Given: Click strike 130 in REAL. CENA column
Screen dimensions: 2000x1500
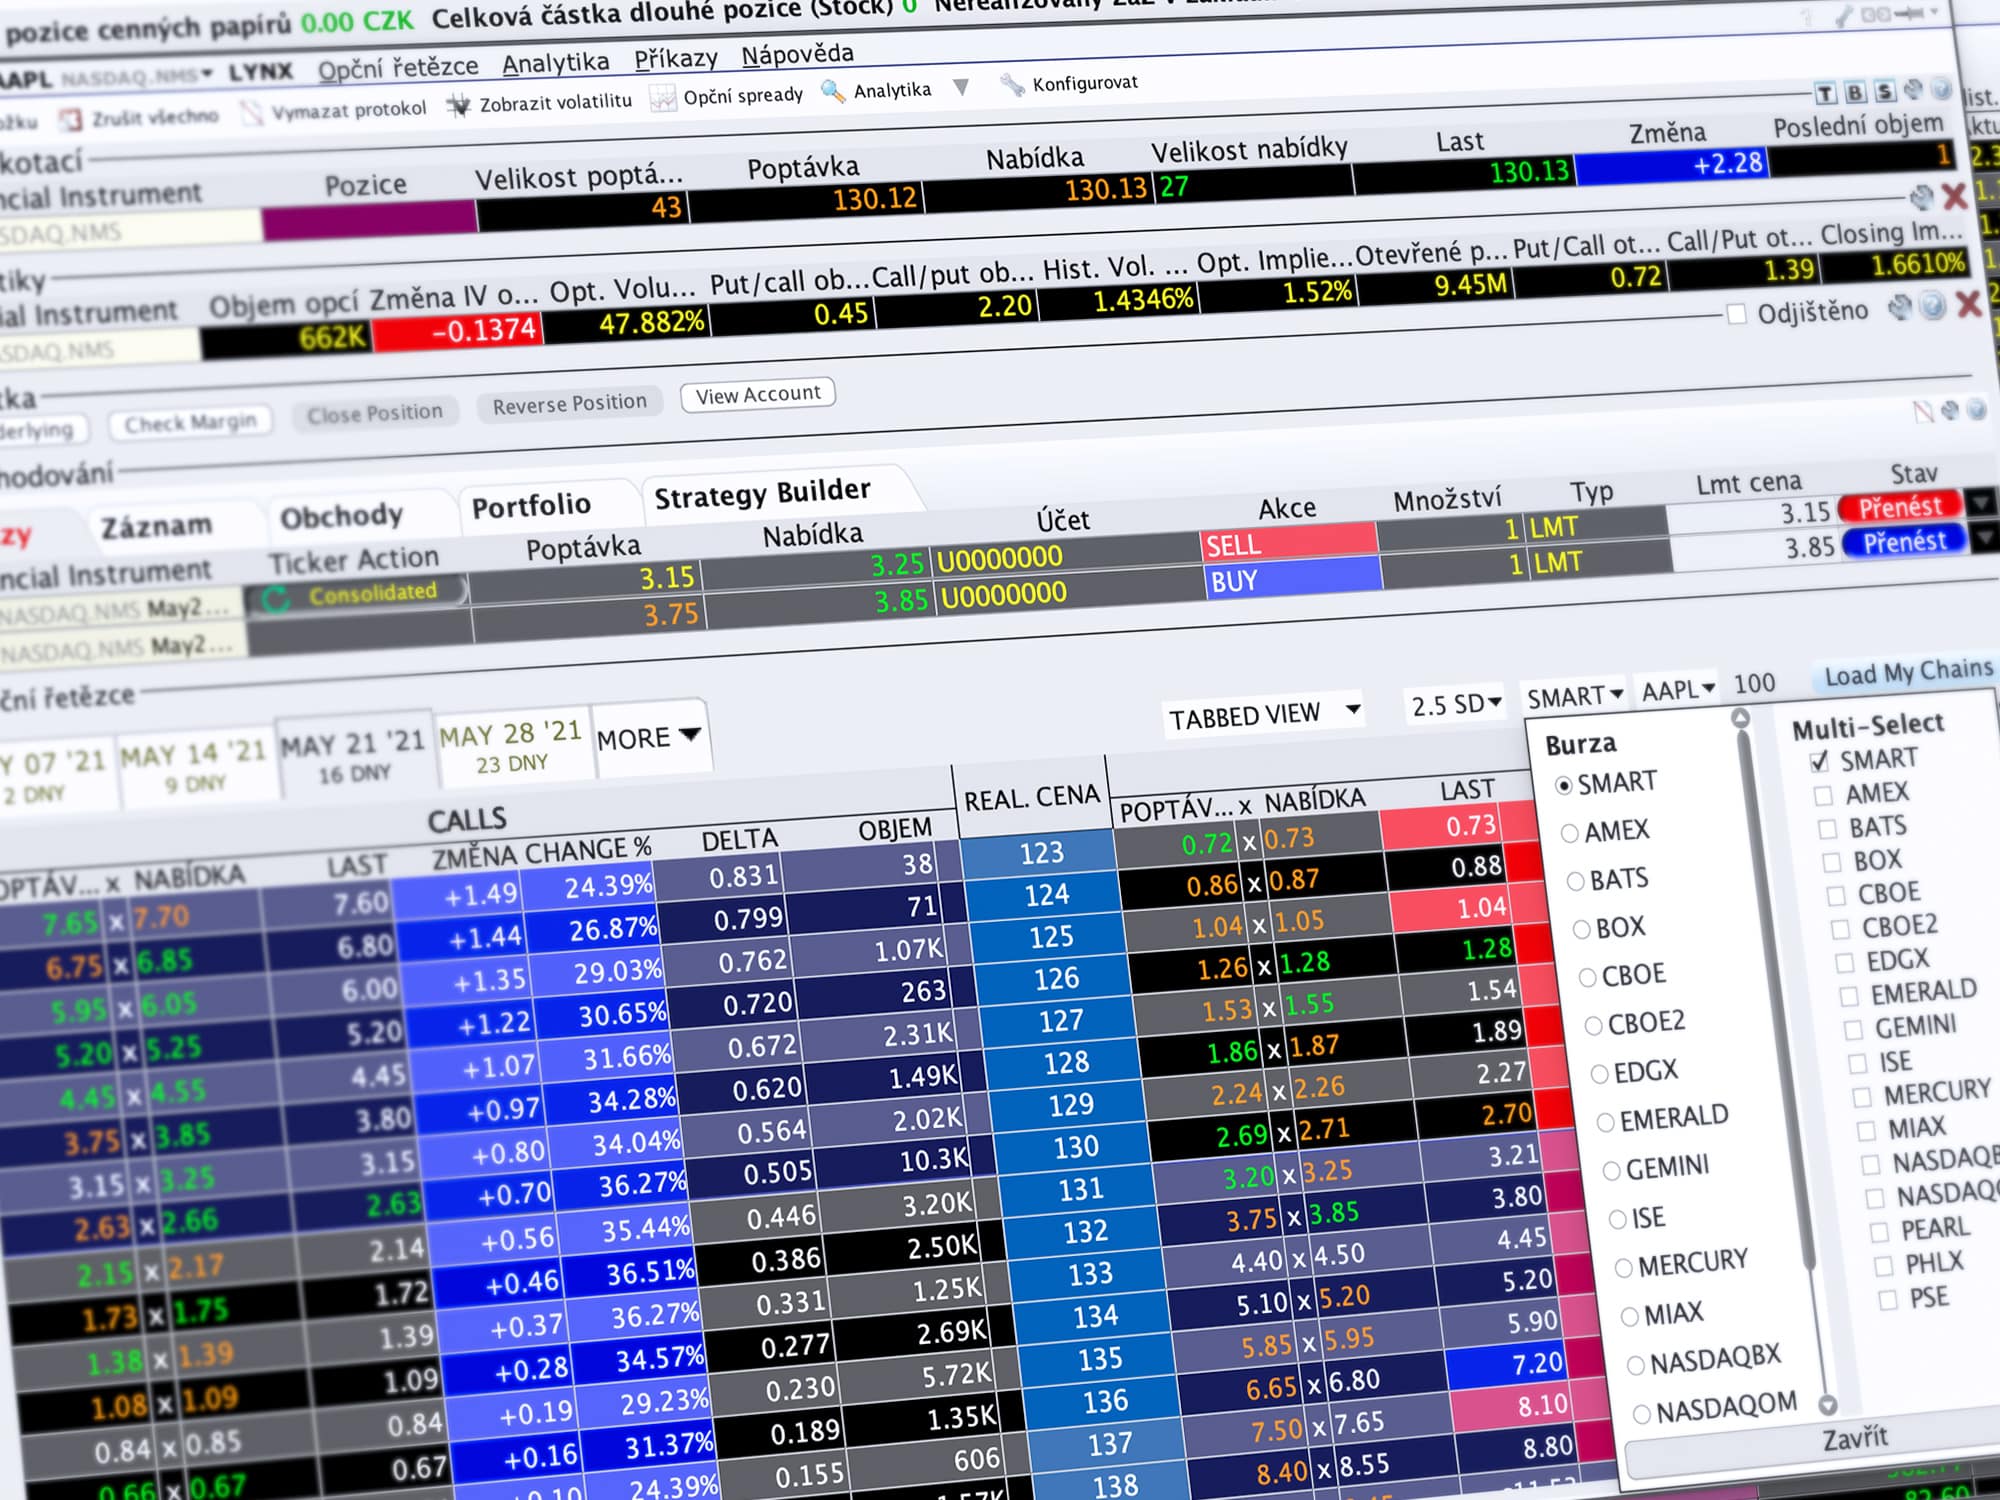Looking at the screenshot, I should tap(1075, 1146).
